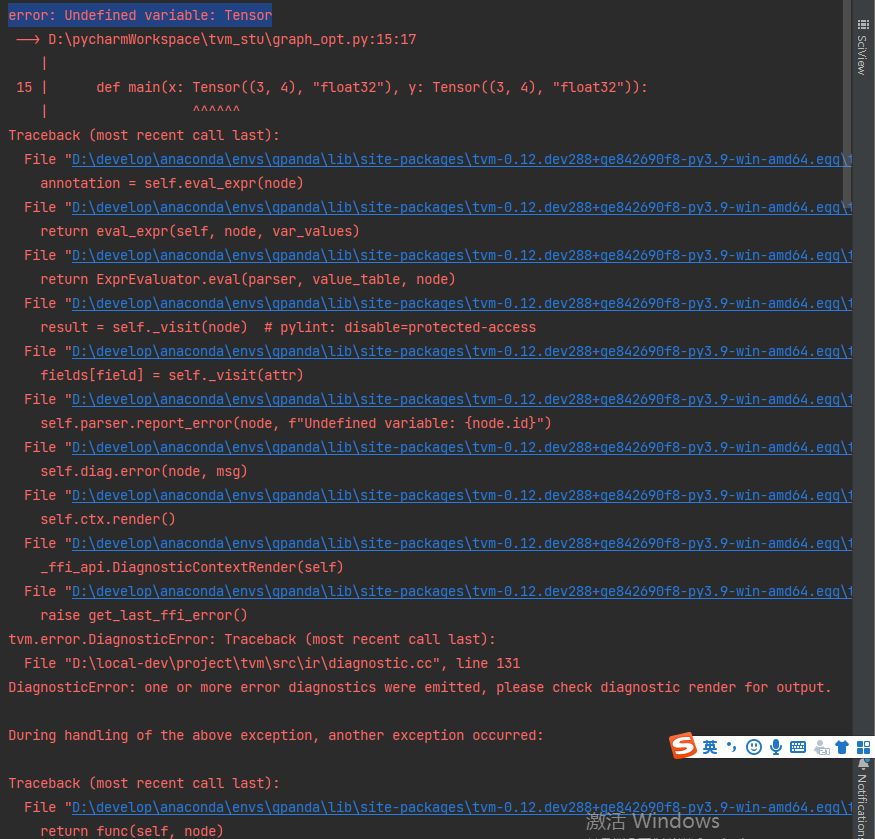Click the user account icon in IME bar
Viewport: 875px width, 839px height.
tap(821, 747)
